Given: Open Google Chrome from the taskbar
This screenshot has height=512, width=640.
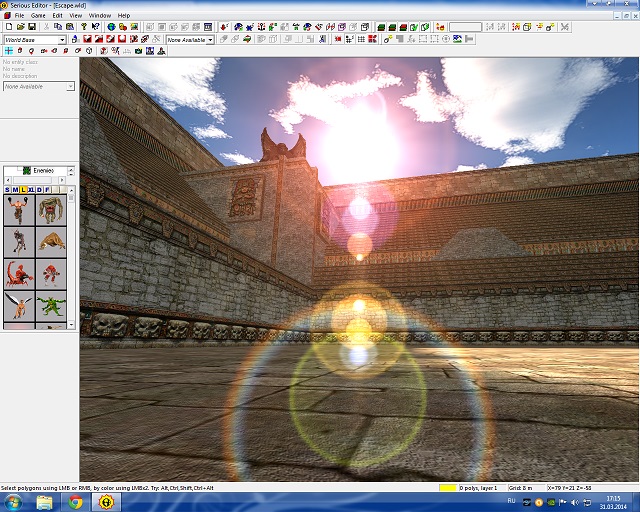Looking at the screenshot, I should tap(76, 502).
